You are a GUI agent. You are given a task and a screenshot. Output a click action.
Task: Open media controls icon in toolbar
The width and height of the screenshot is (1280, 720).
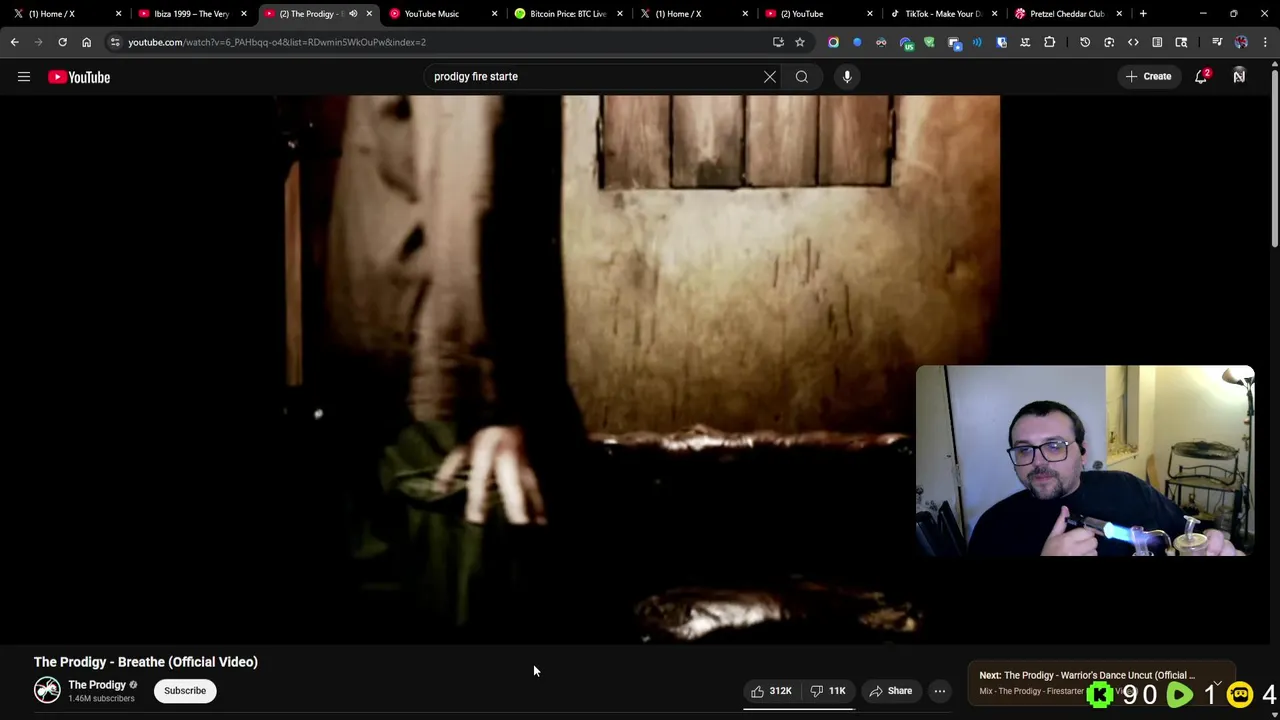[1217, 42]
